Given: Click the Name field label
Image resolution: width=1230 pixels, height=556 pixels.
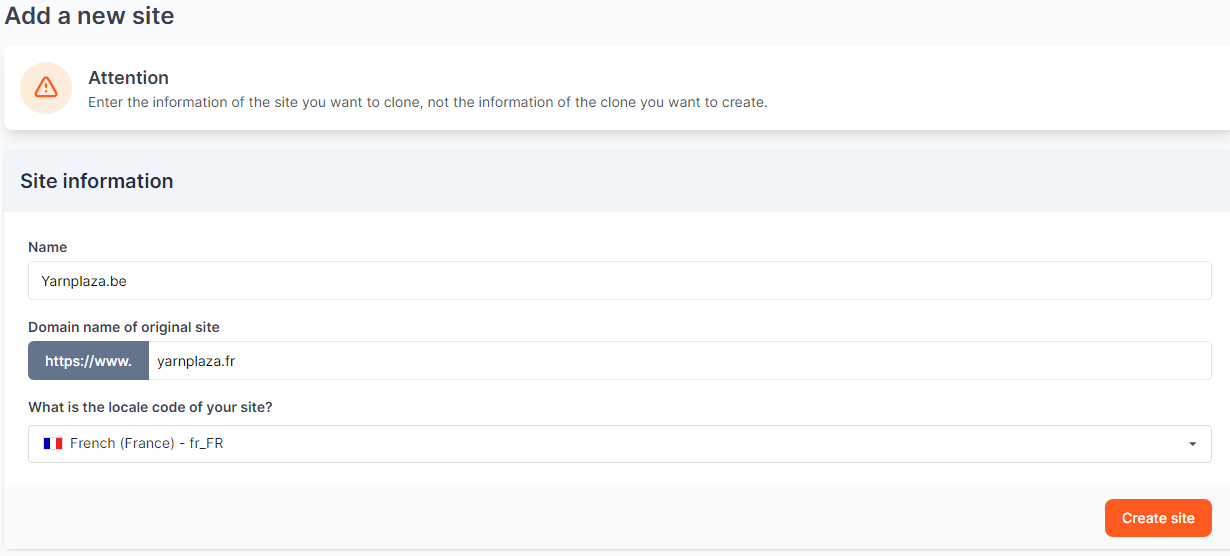Looking at the screenshot, I should pos(48,247).
